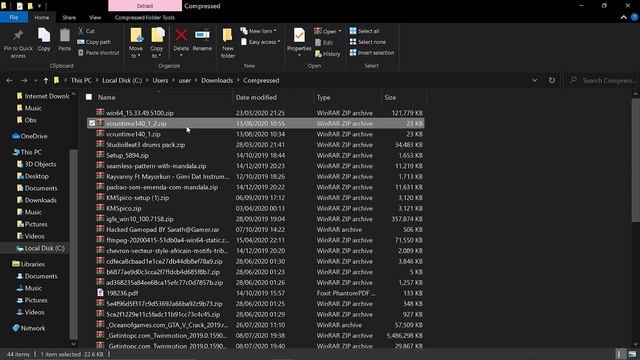
Task: Go back with the back arrow
Action: point(9,80)
